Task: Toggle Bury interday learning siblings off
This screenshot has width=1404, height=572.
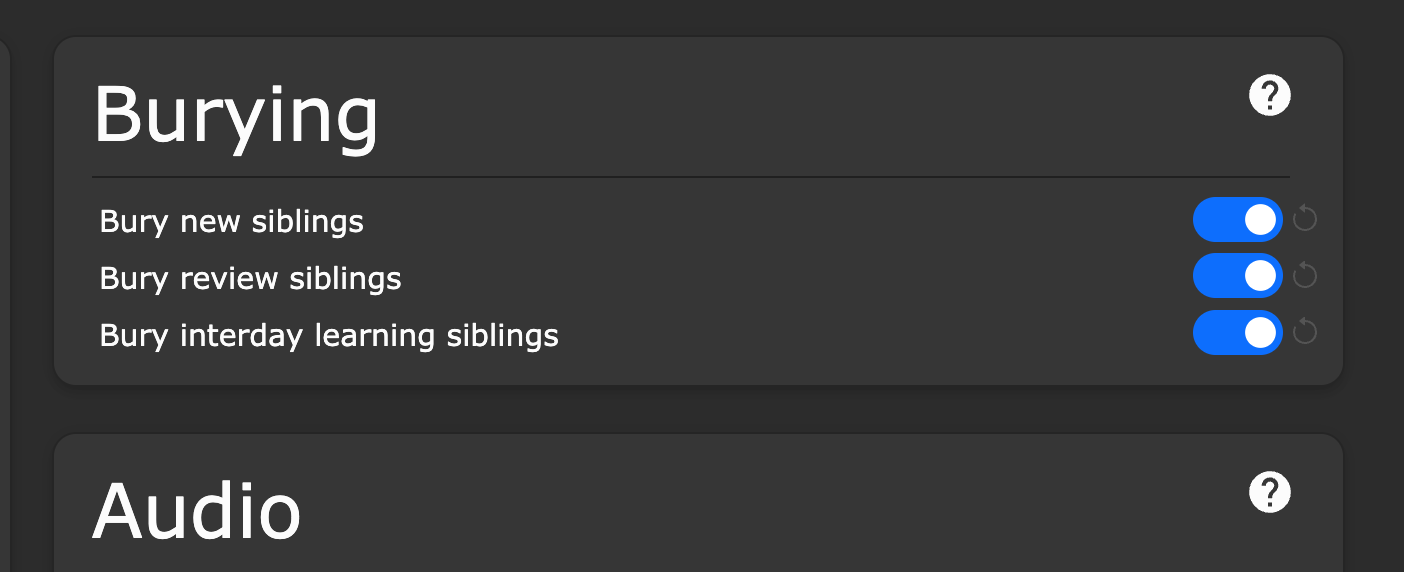Action: point(1237,332)
